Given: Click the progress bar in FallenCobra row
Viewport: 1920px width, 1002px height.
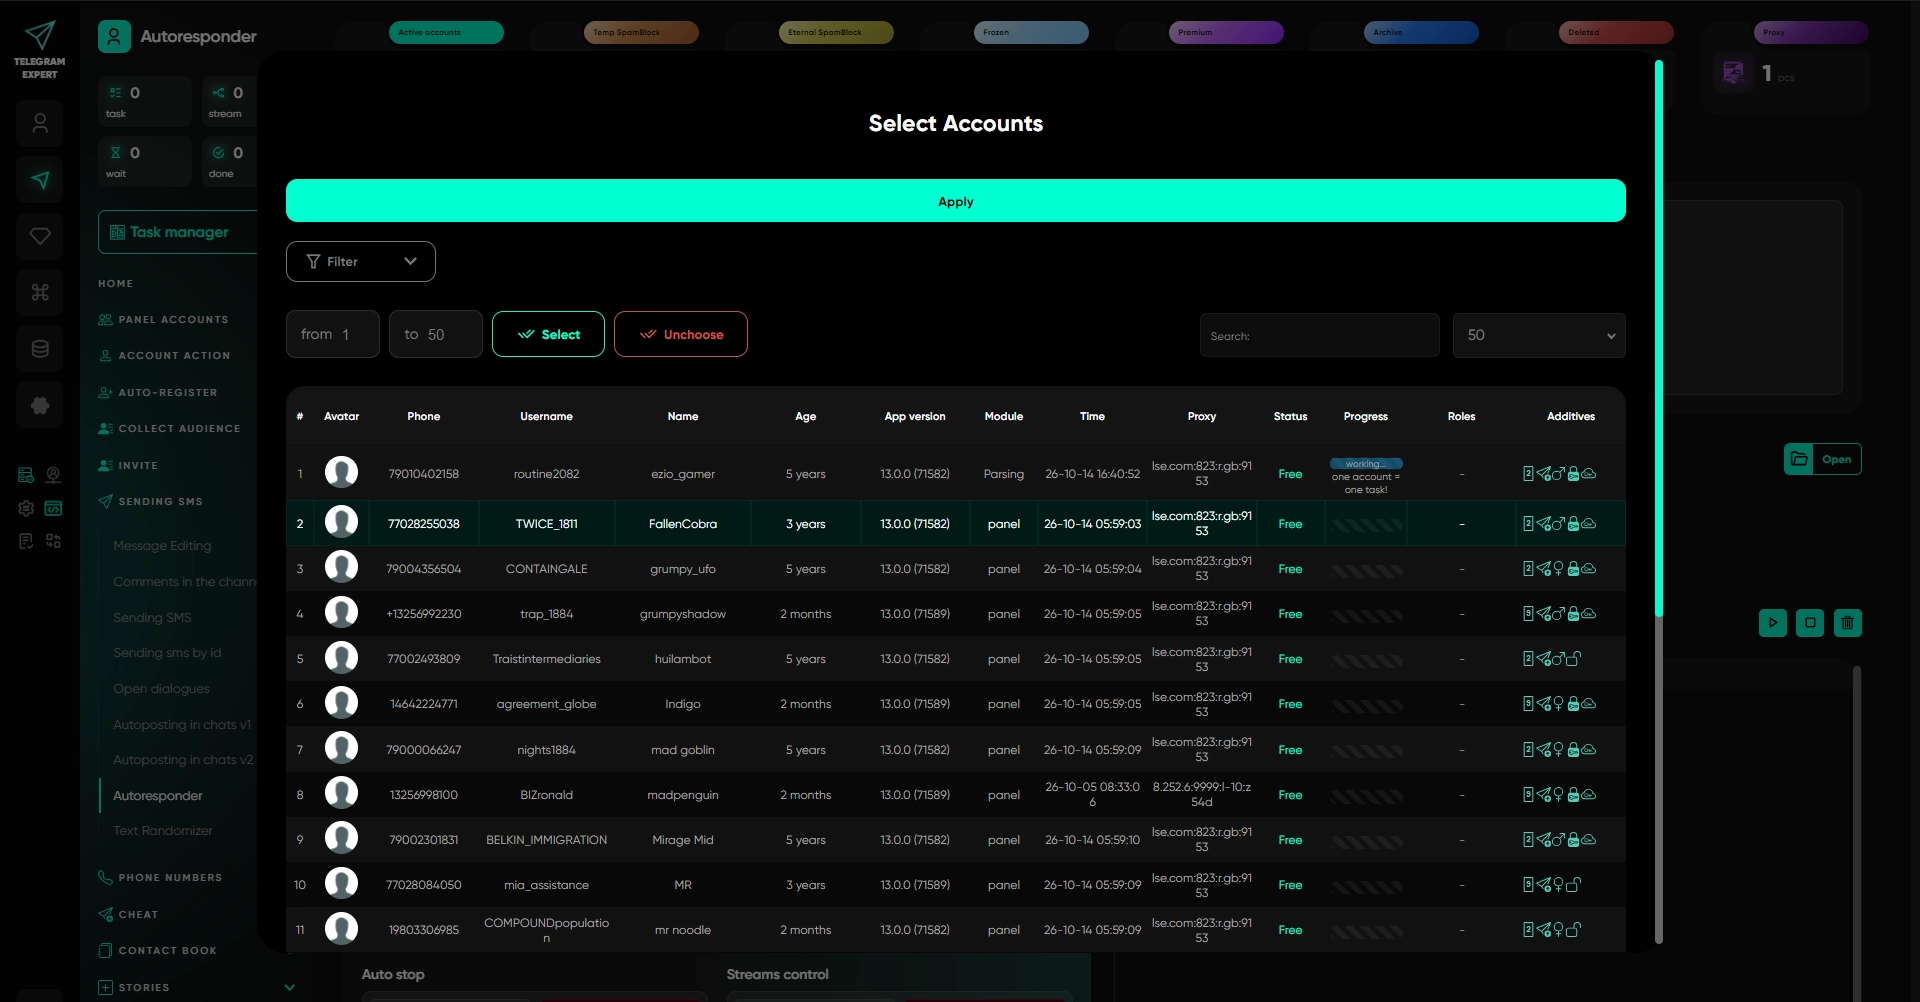Looking at the screenshot, I should point(1366,524).
